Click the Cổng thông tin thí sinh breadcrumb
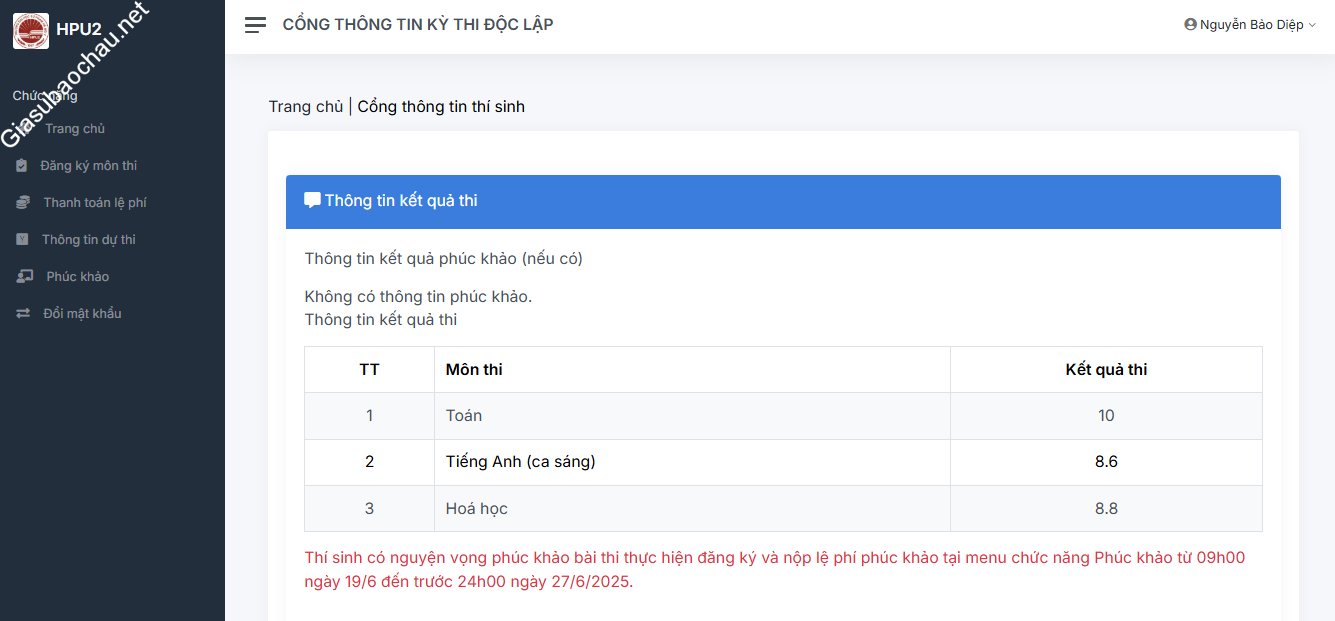Screen dimensions: 1335x621 click(441, 107)
